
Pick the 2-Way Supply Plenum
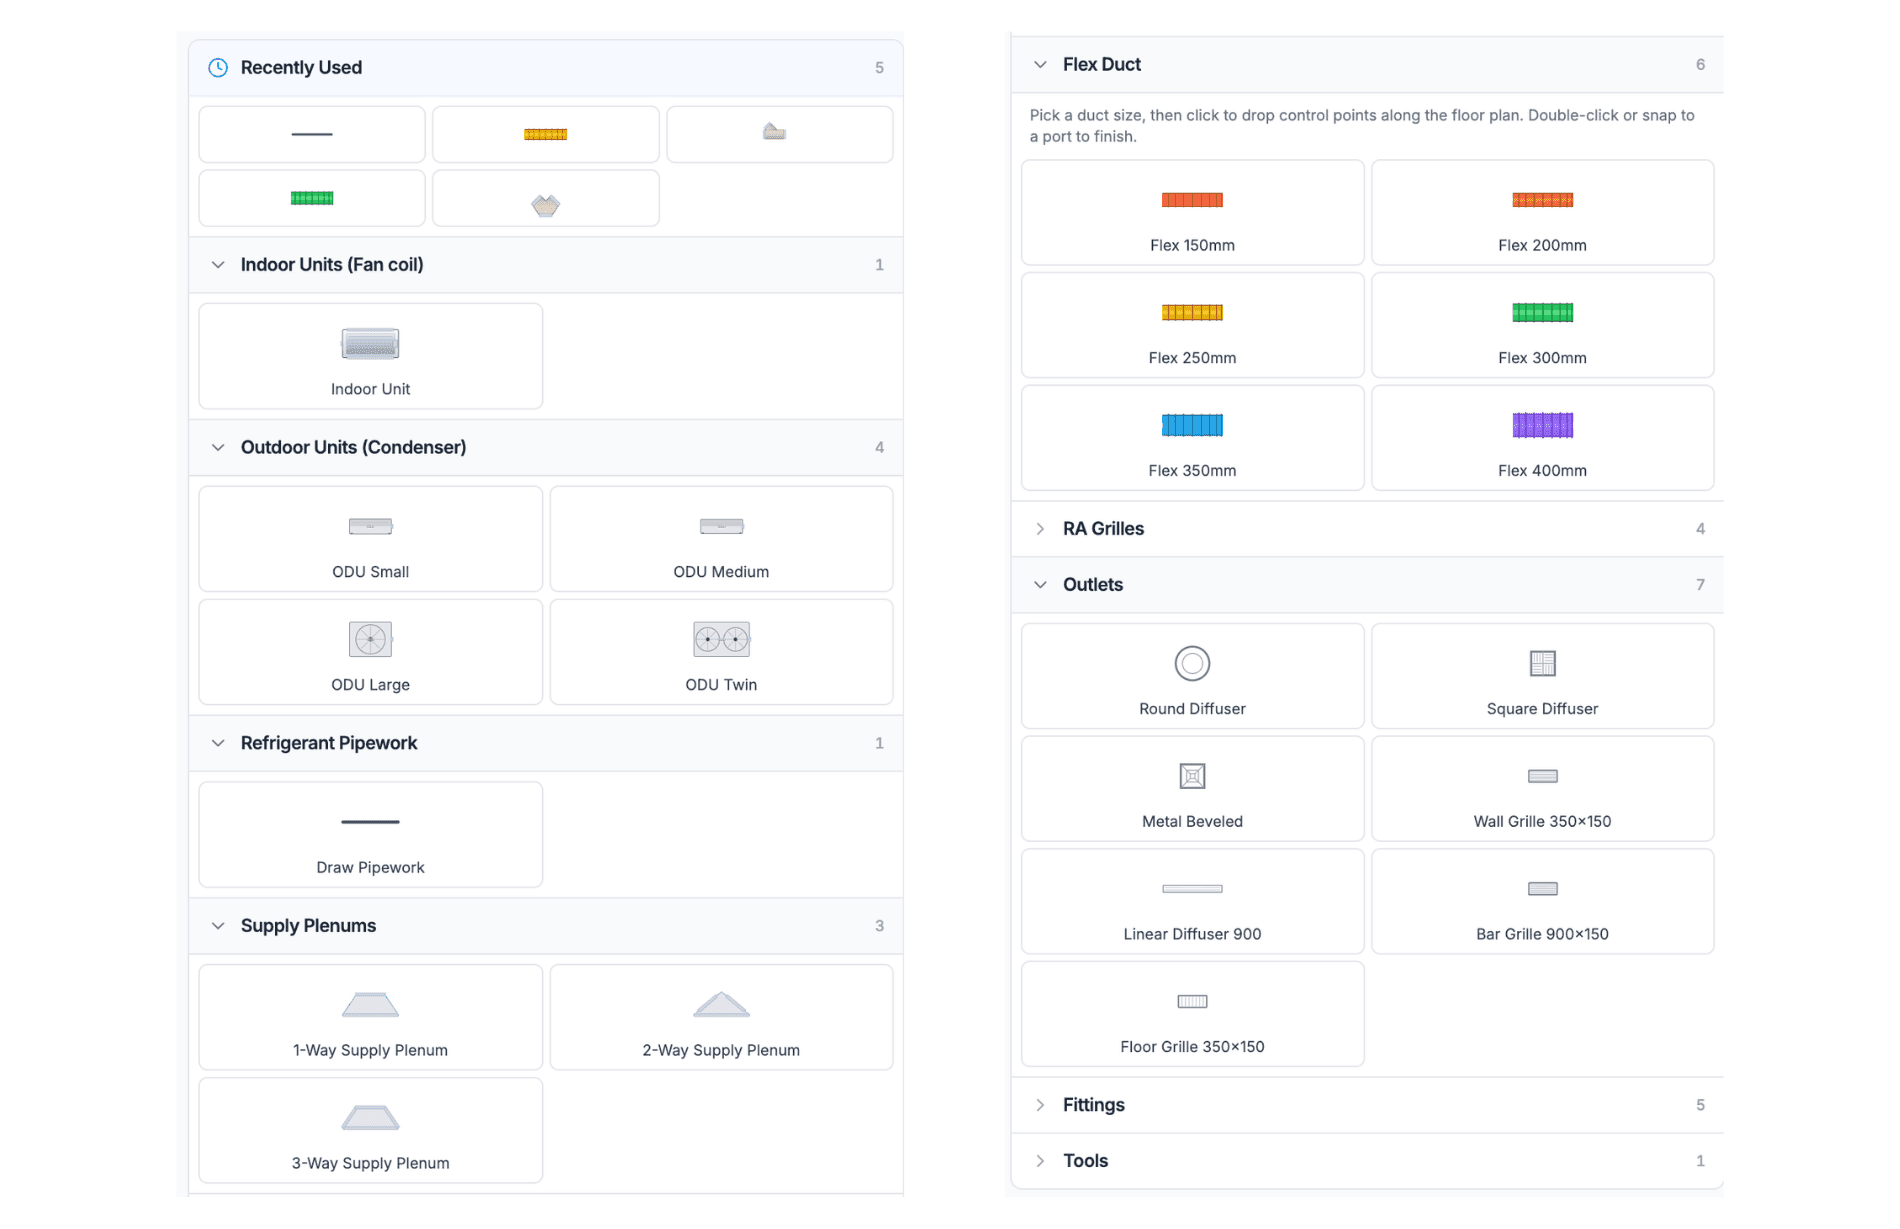[x=721, y=1016]
